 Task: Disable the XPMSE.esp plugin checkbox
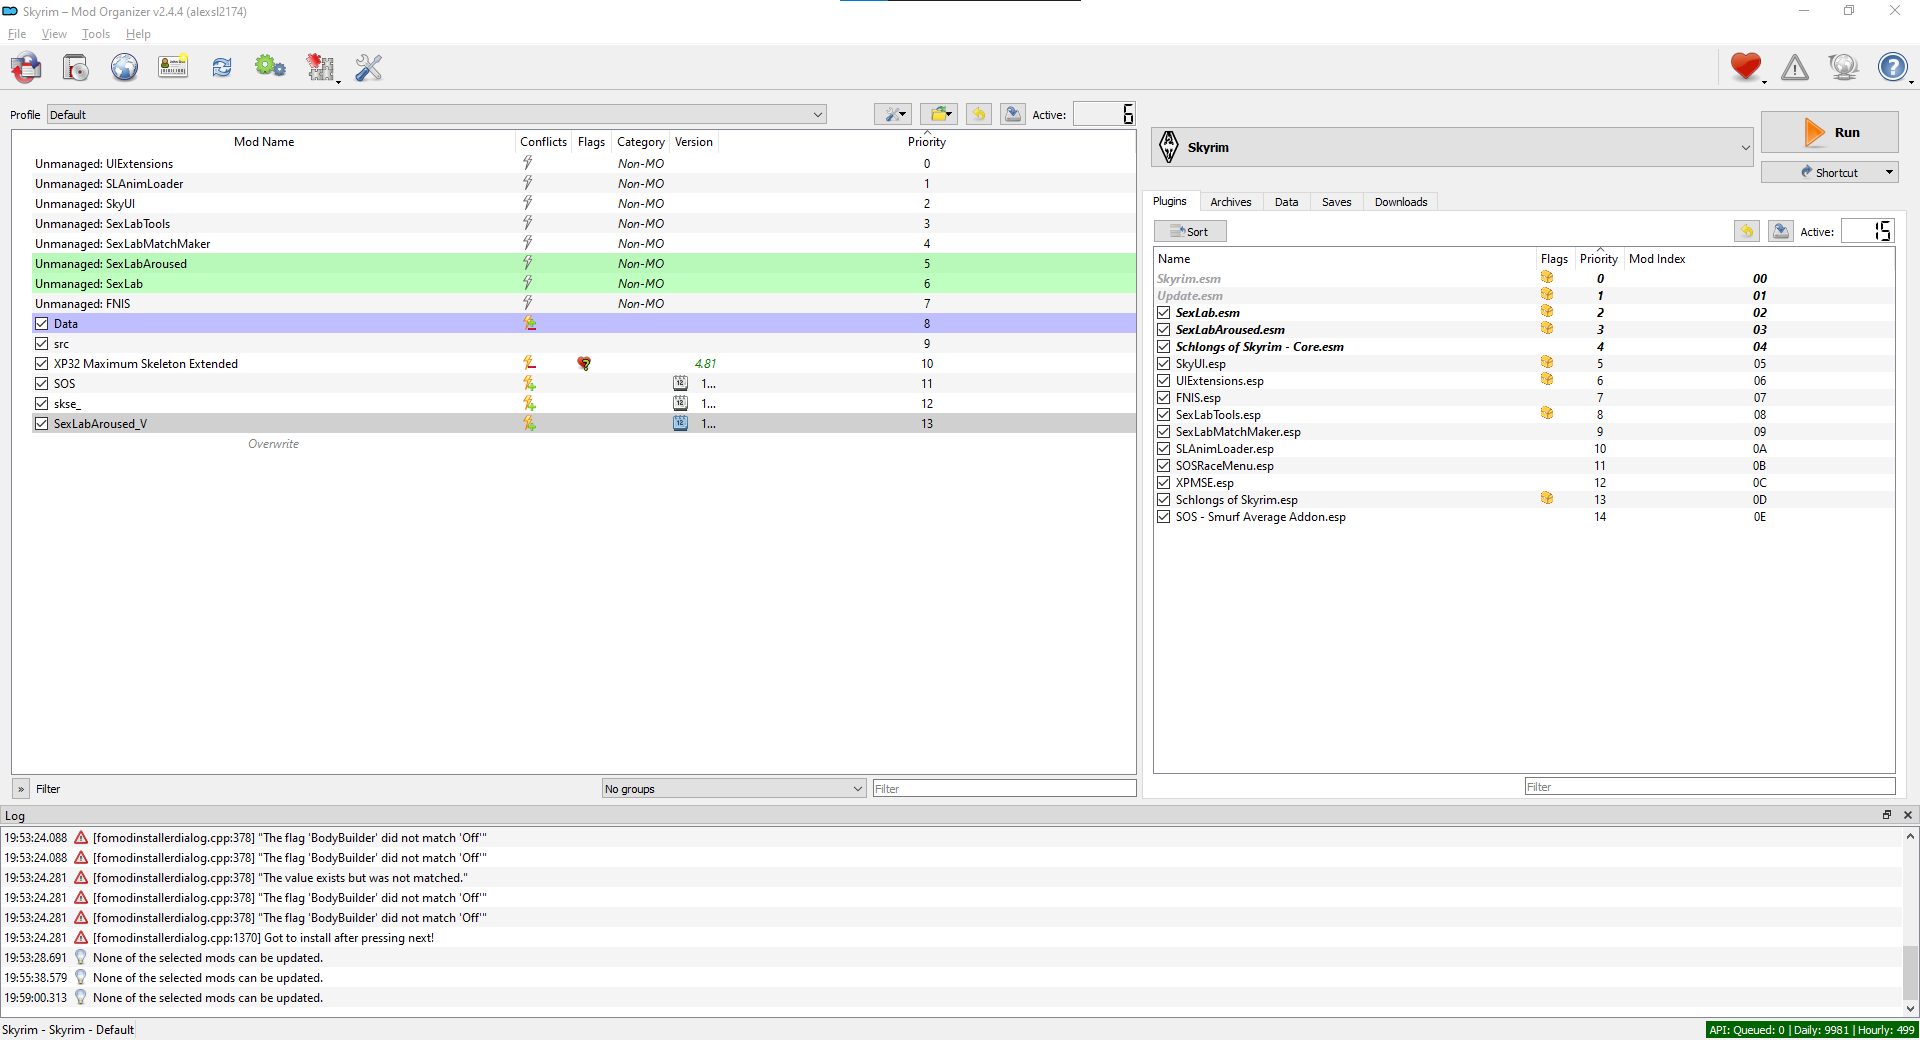1164,483
